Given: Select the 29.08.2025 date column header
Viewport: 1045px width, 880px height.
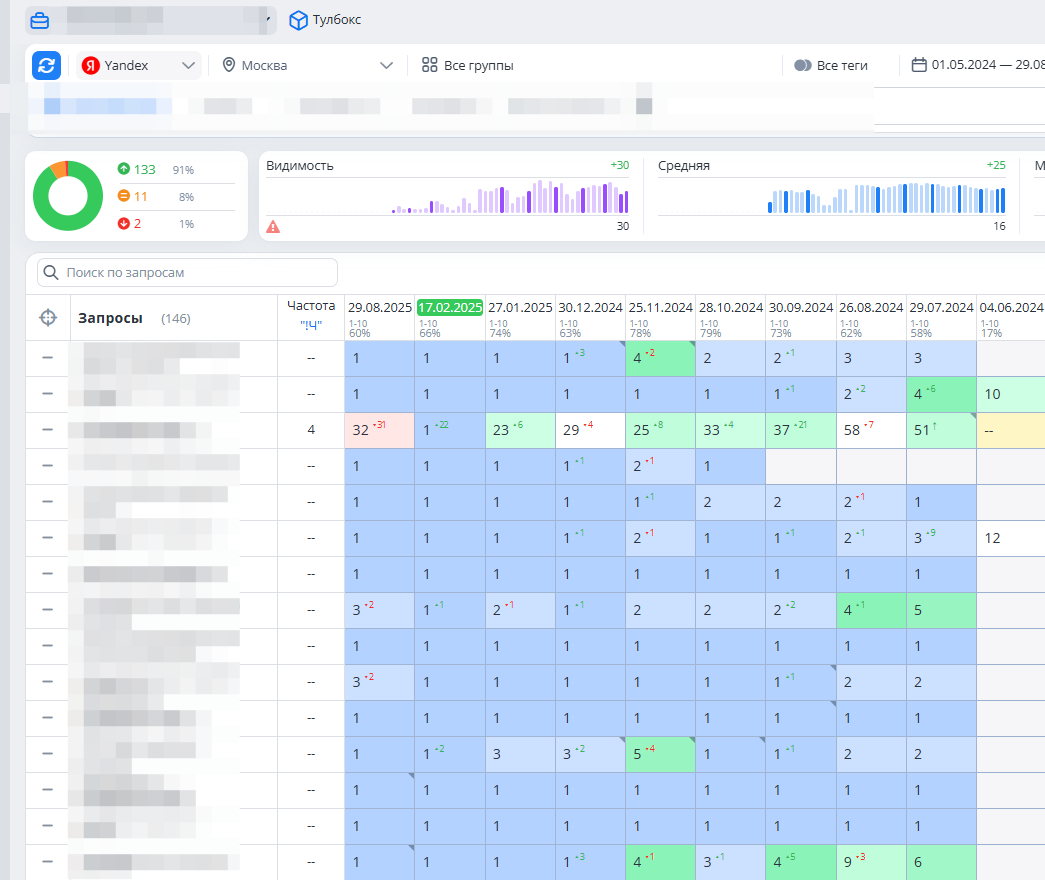Looking at the screenshot, I should [x=379, y=308].
